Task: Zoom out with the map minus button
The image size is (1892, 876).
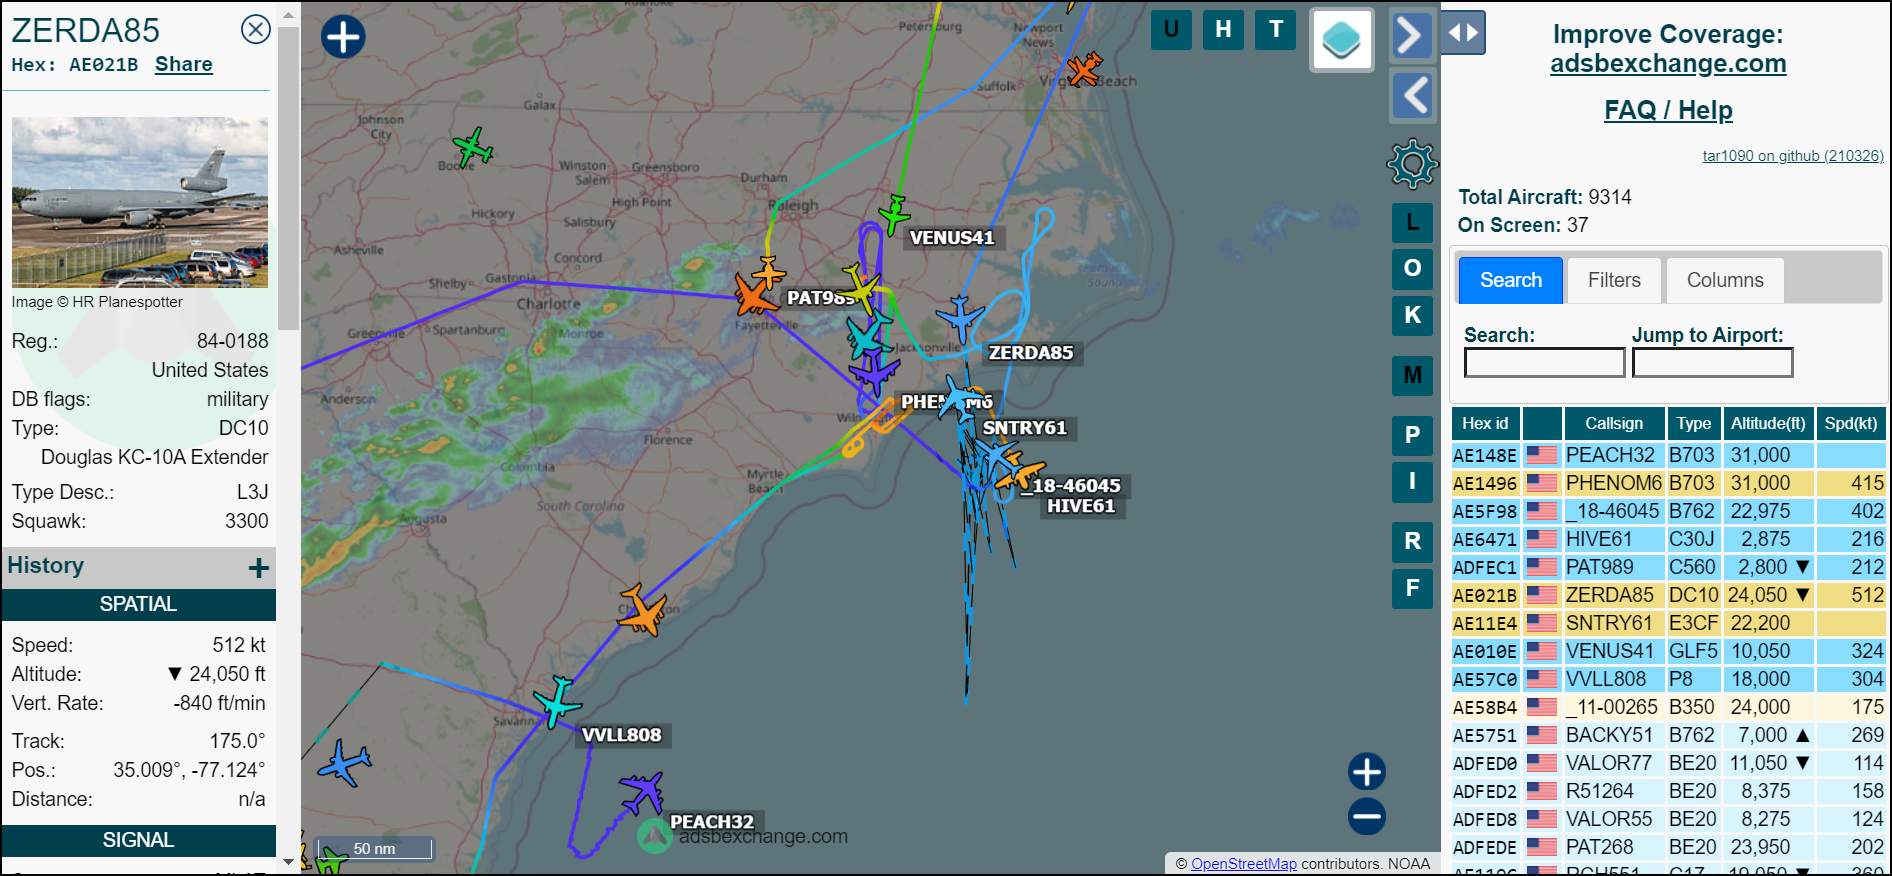Action: point(1366,817)
